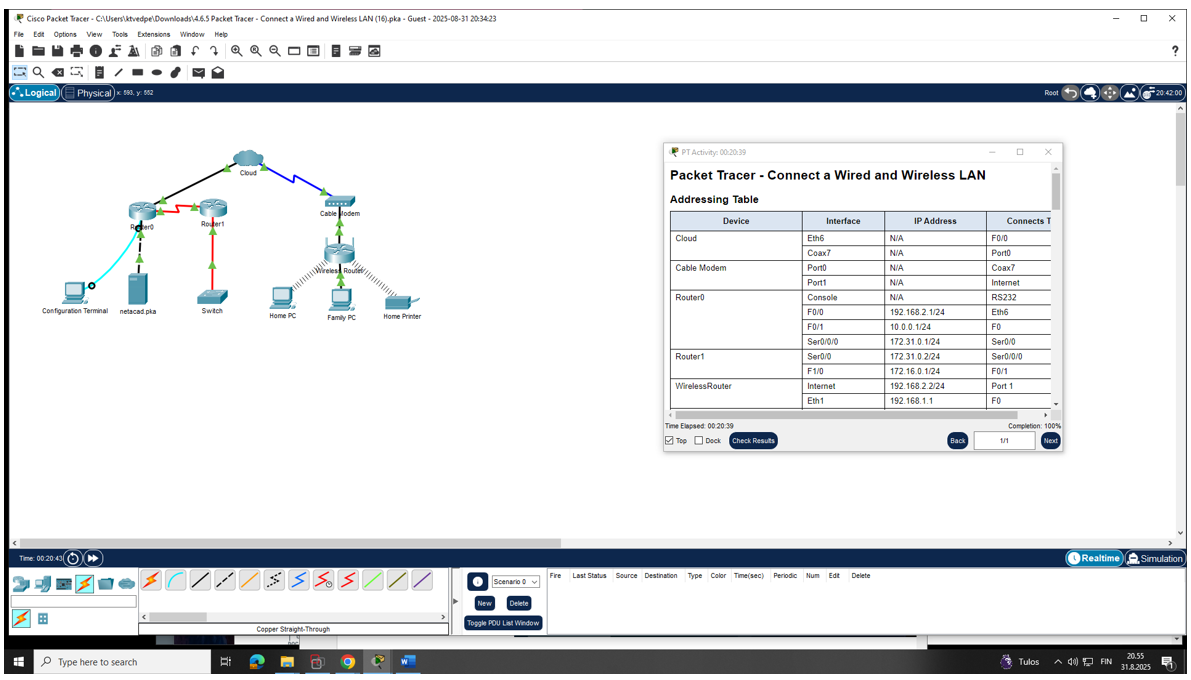The width and height of the screenshot is (1191, 680).
Task: Toggle the Top checkbox in PT Activity
Action: coord(669,441)
